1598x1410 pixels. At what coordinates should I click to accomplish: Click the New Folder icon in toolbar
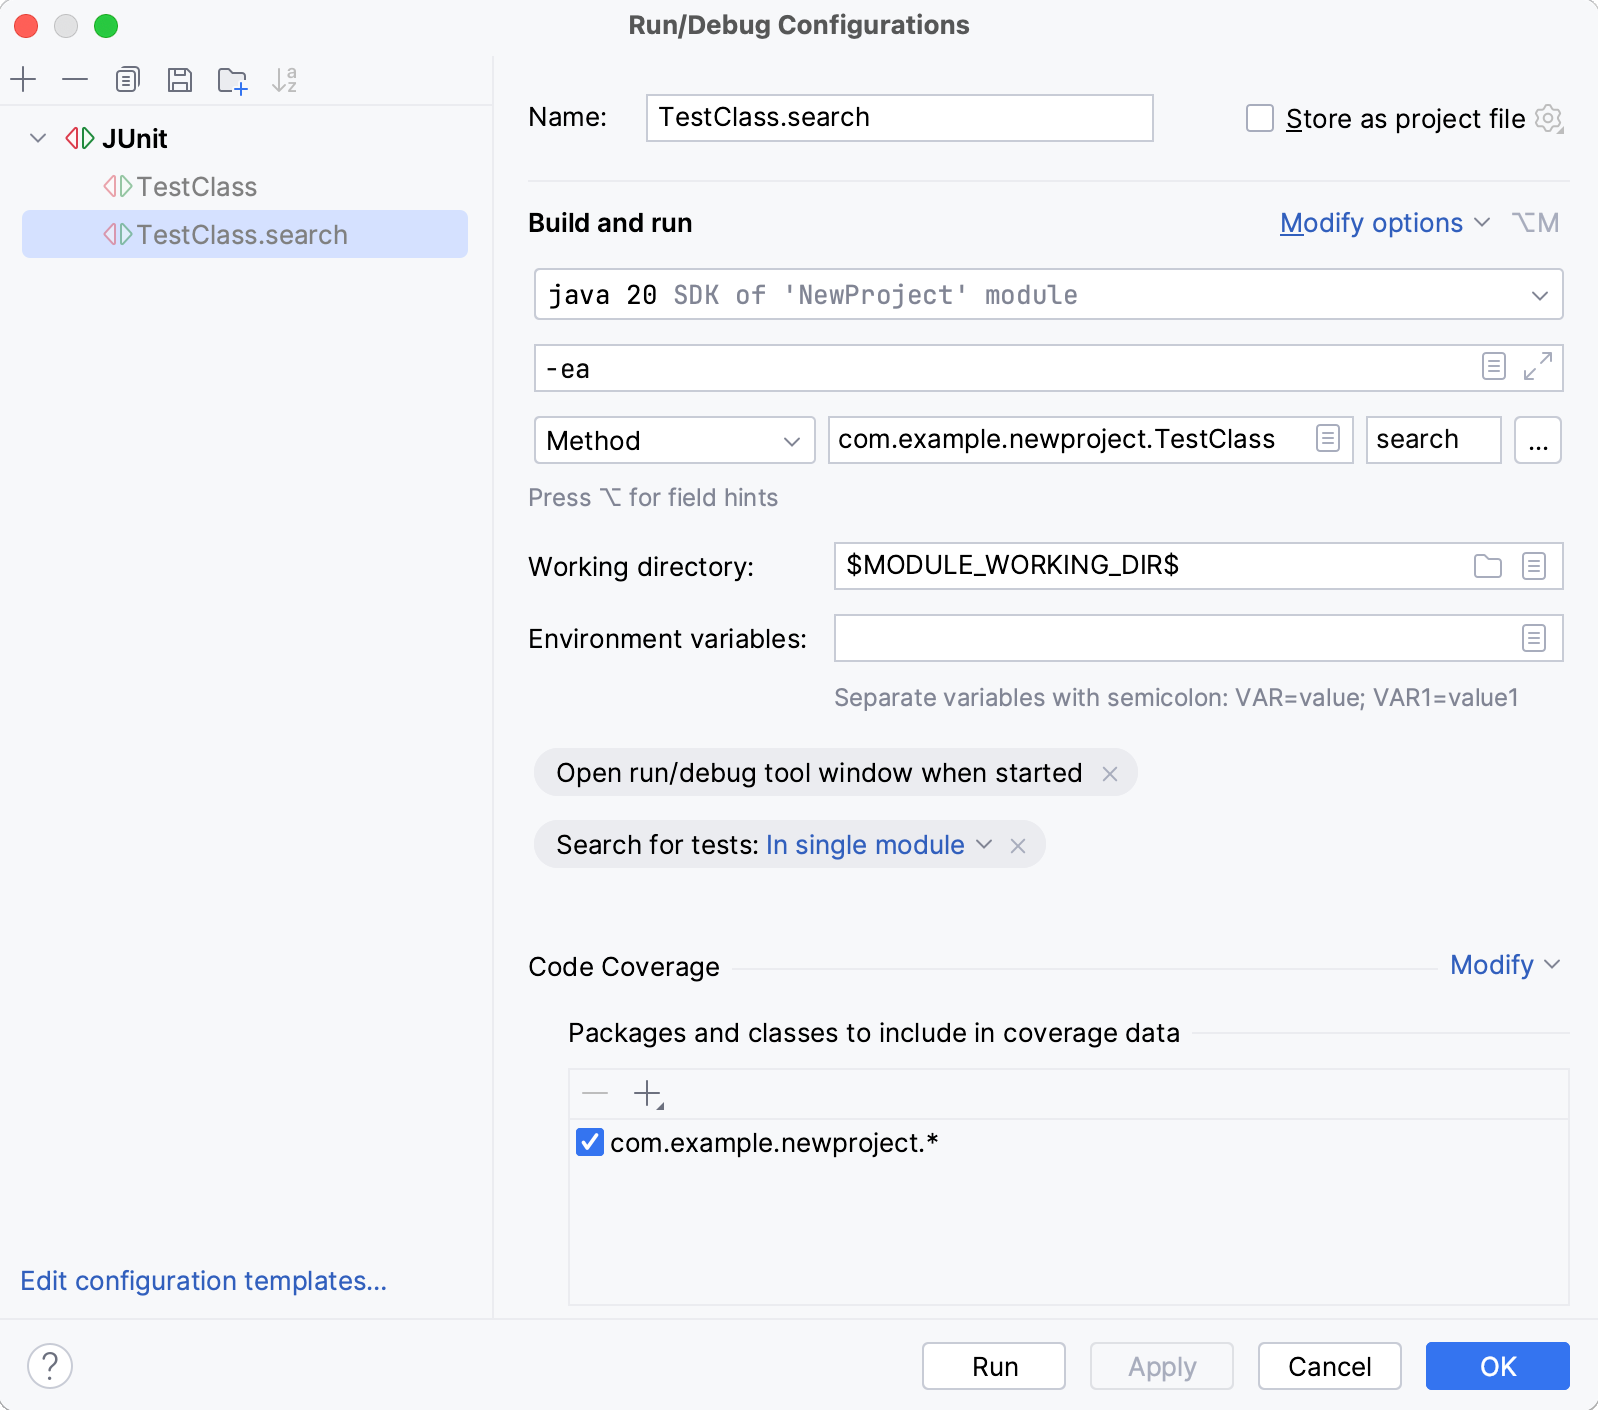232,80
